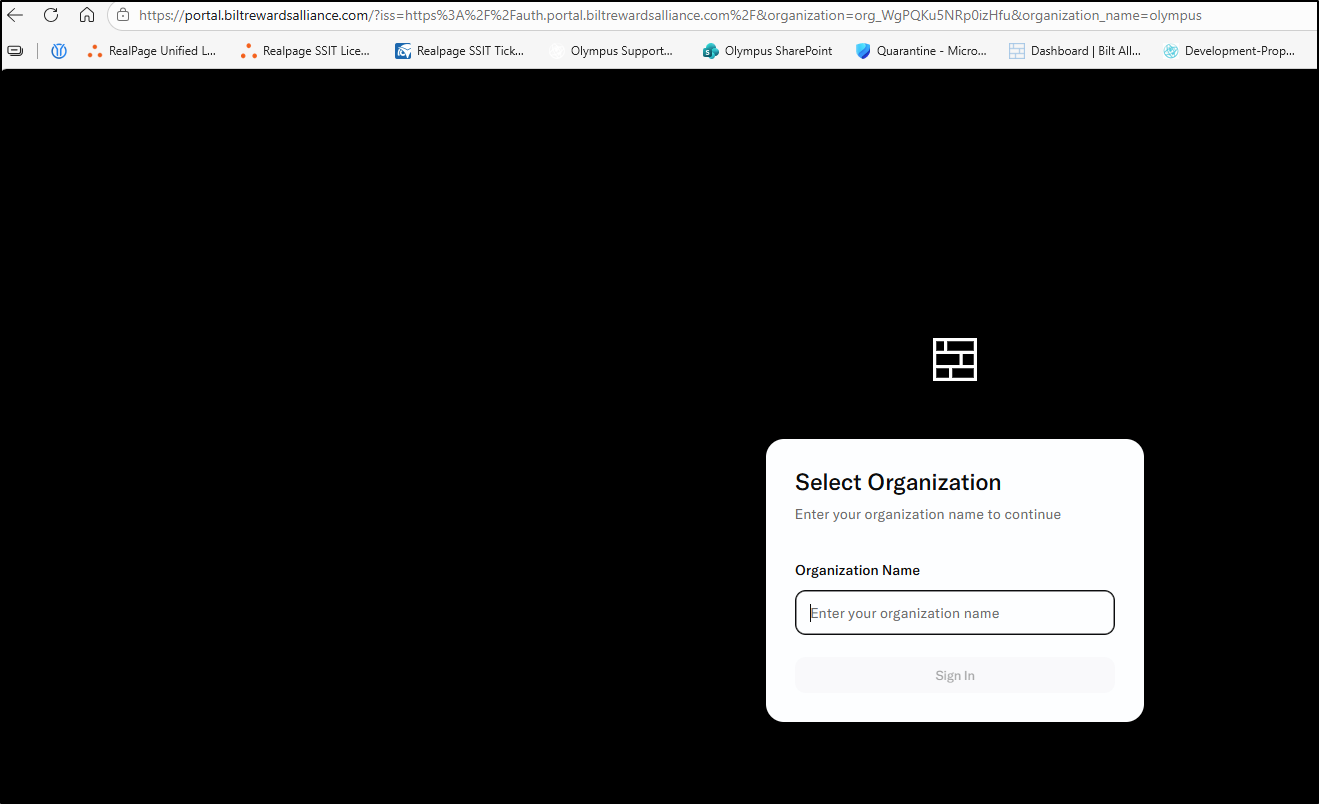Open the blue circular bookmark icon
This screenshot has width=1319, height=804.
pos(59,51)
